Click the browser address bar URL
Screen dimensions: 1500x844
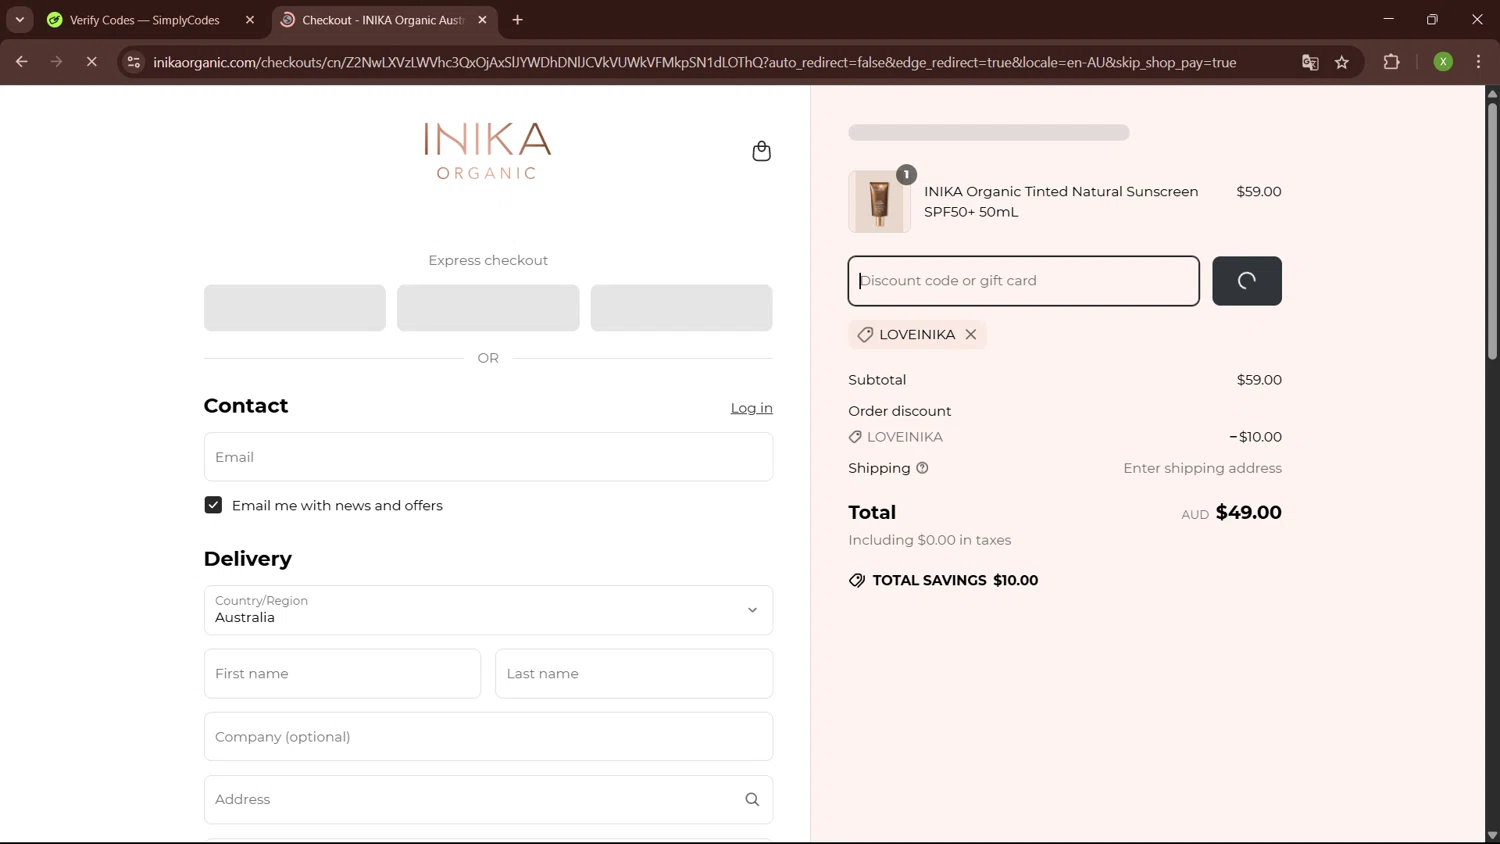tap(694, 62)
